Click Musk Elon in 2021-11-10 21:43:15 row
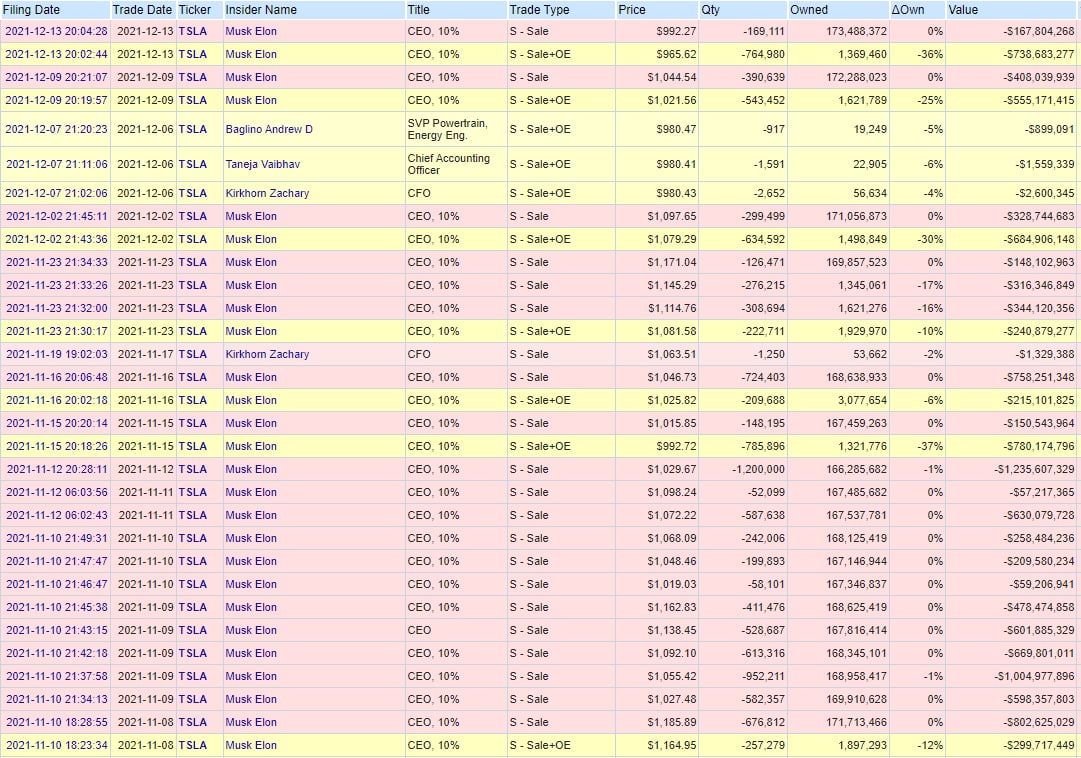1081x758 pixels. pyautogui.click(x=251, y=630)
